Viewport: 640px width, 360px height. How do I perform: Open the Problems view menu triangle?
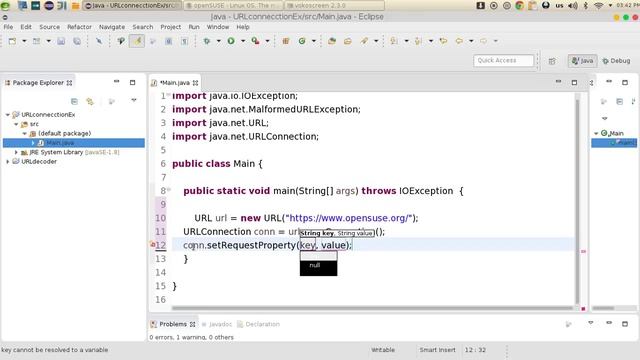591,323
